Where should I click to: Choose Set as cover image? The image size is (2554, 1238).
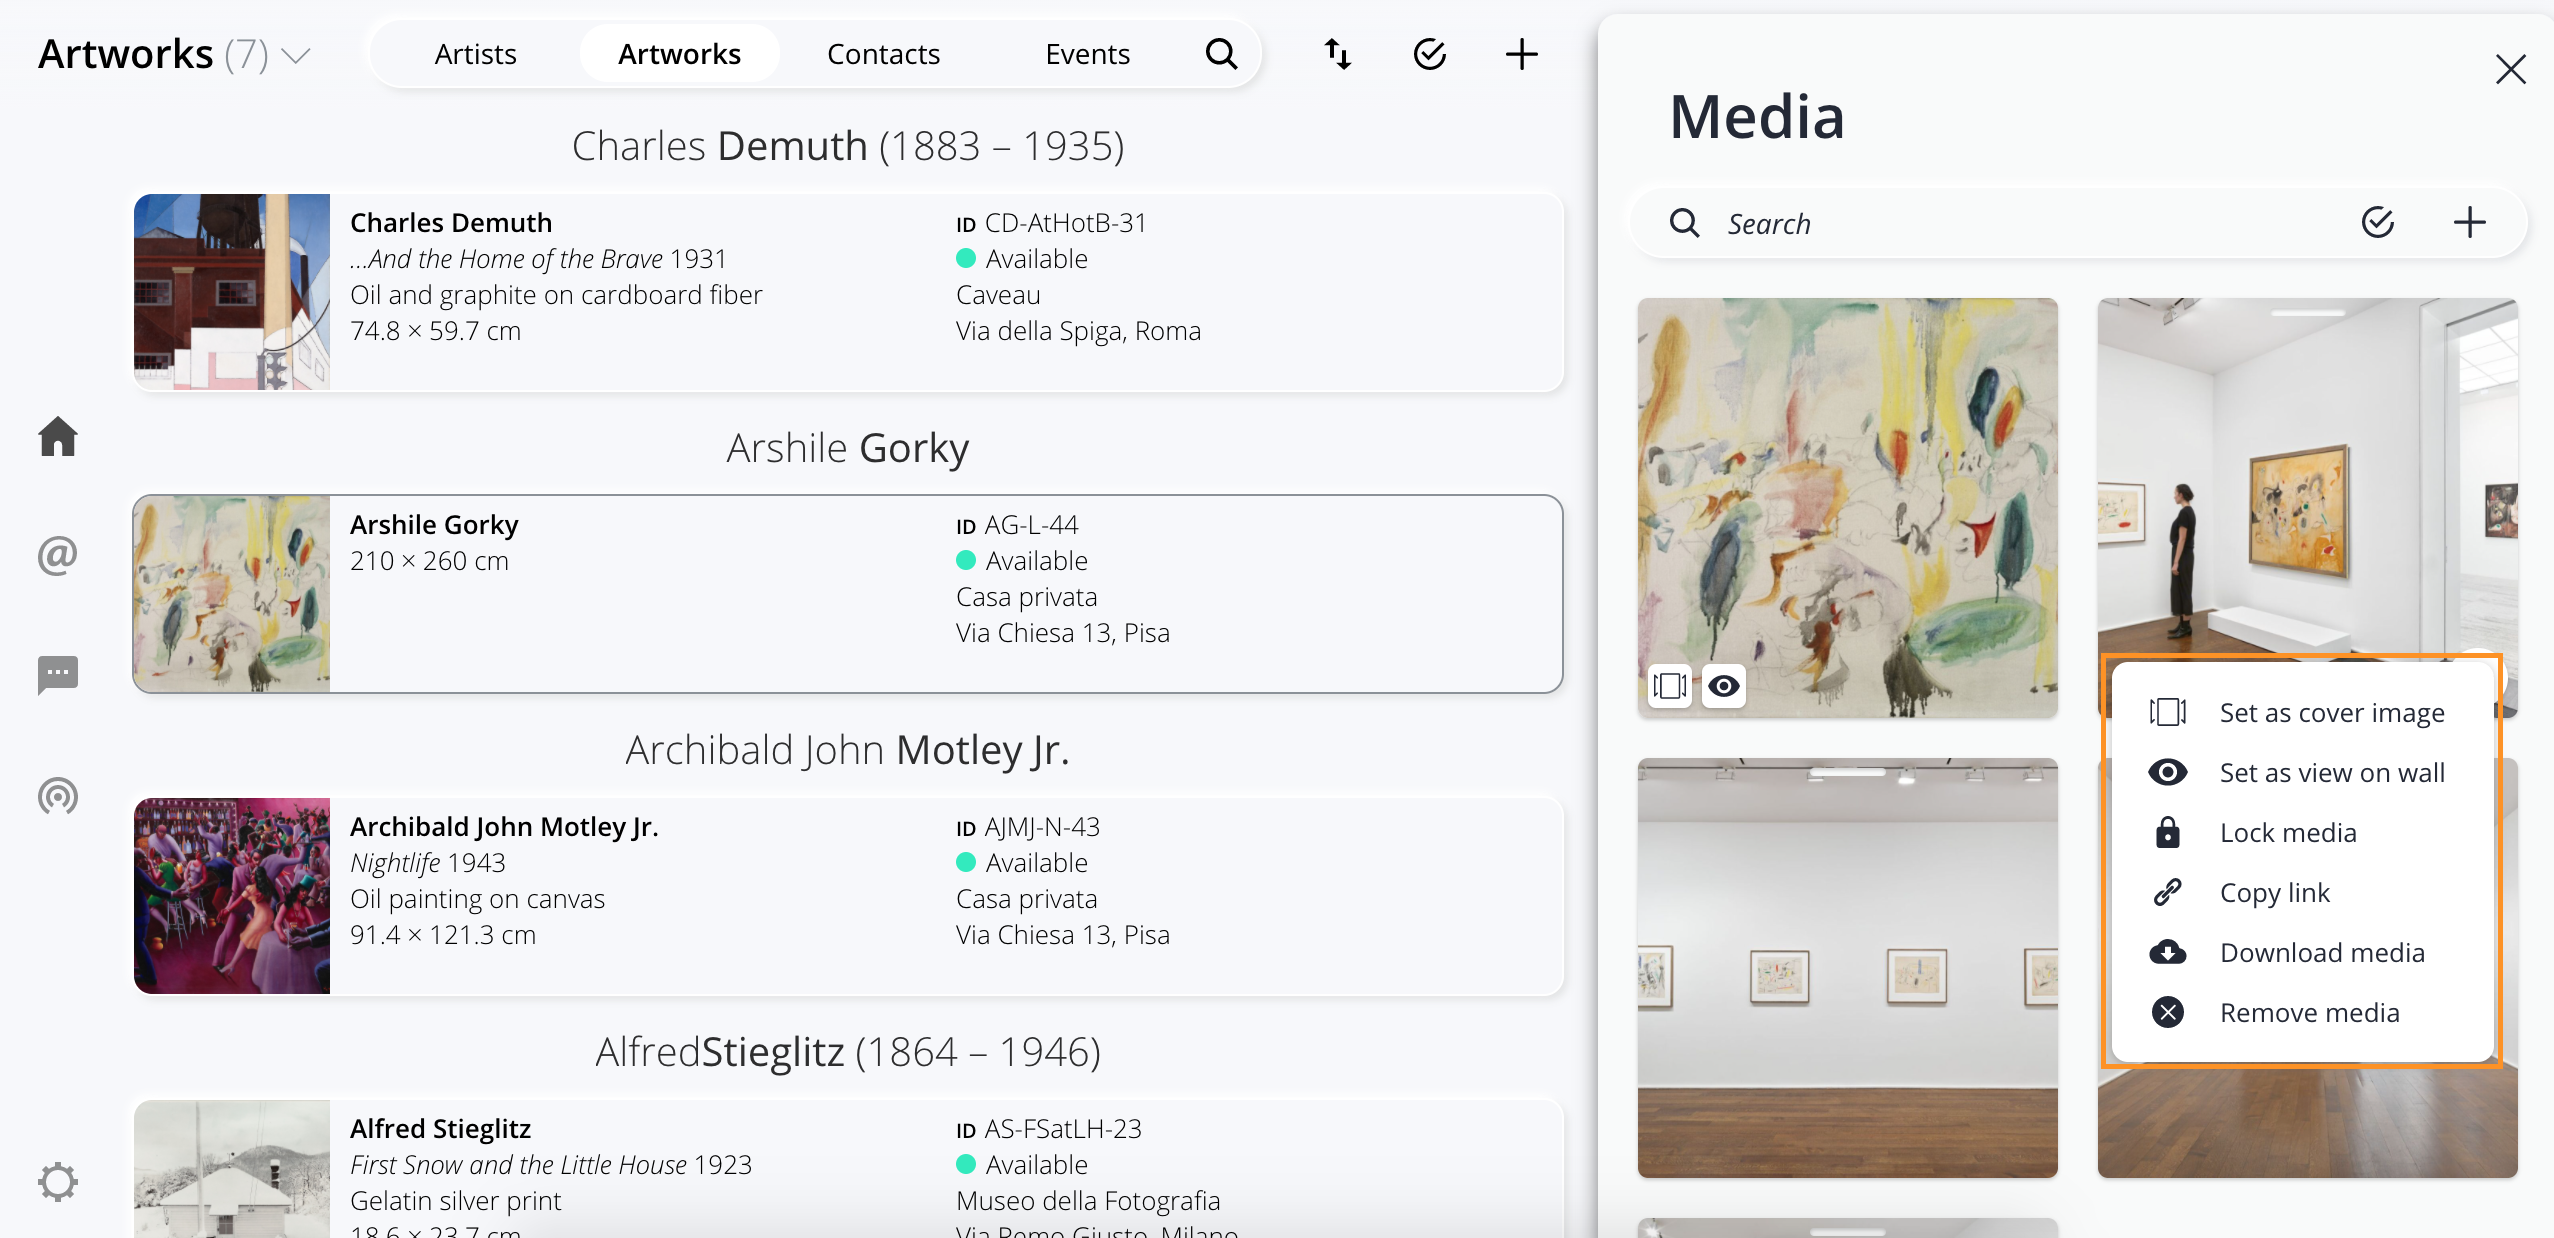2302,712
